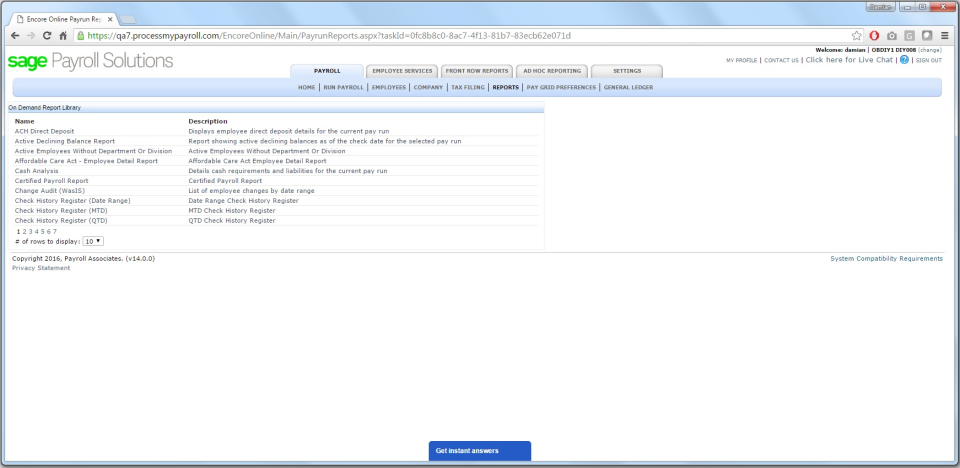The height and width of the screenshot is (468, 960).
Task: Reload the page with the refresh icon
Action: click(x=46, y=35)
